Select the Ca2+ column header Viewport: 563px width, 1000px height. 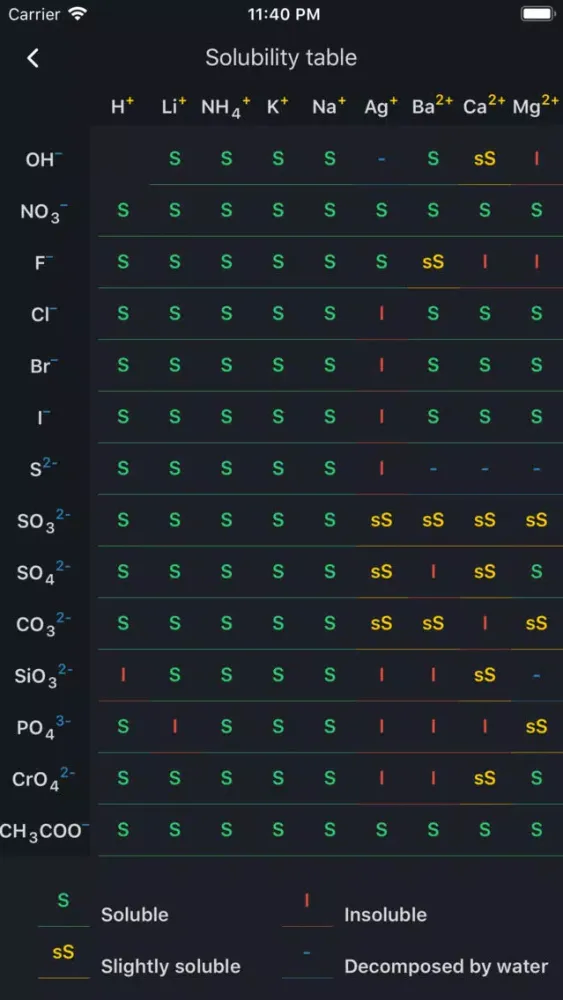[484, 105]
